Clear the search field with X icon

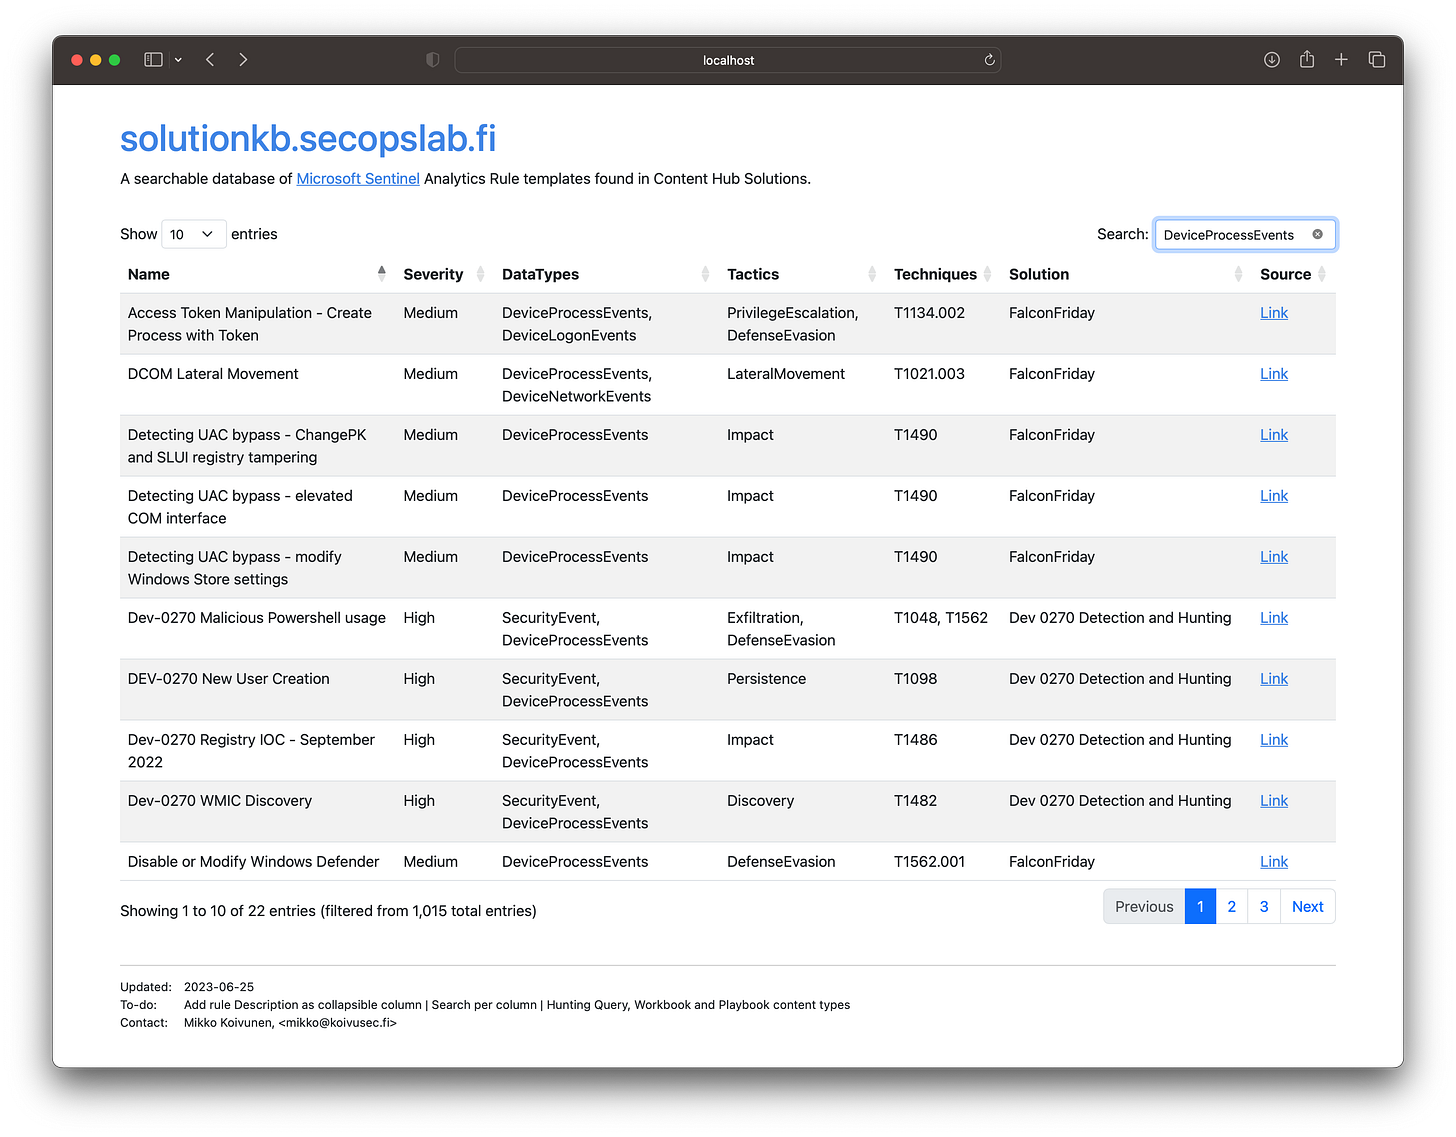1317,234
